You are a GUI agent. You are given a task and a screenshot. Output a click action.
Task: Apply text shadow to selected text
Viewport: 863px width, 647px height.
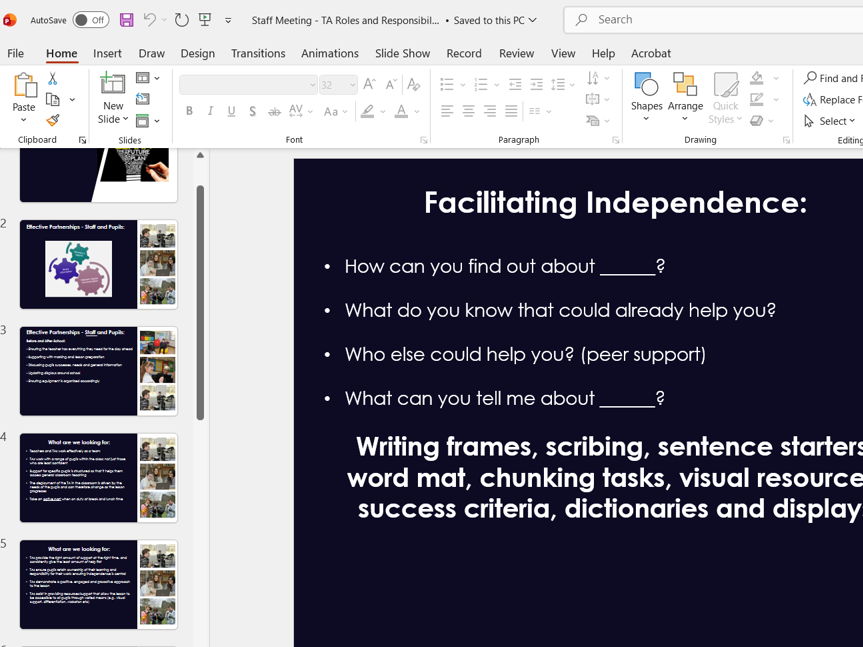coord(252,111)
